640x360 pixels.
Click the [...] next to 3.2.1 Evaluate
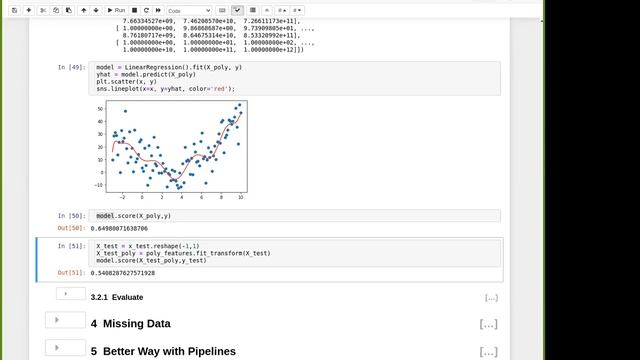click(x=491, y=298)
